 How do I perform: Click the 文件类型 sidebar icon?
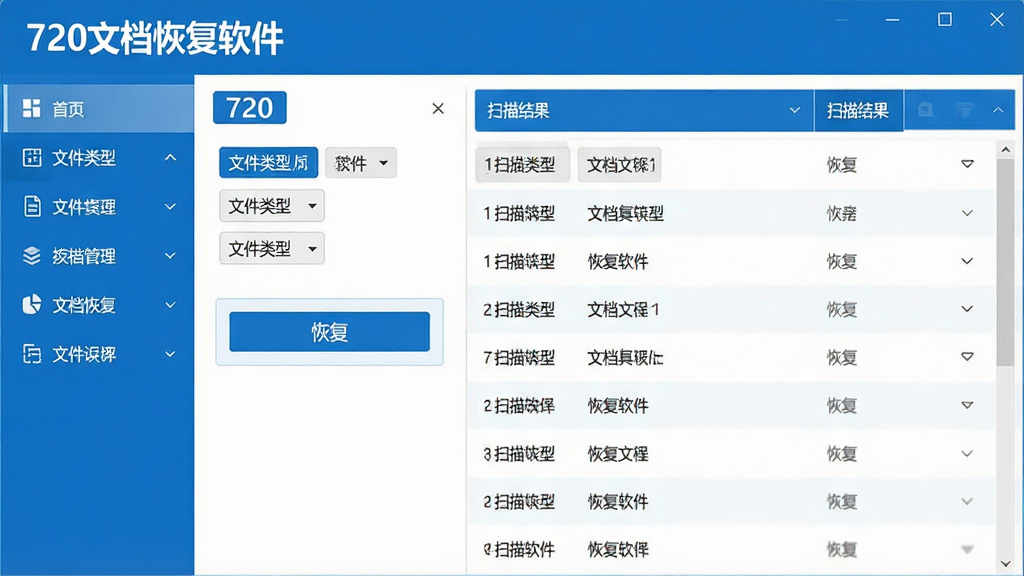point(31,157)
